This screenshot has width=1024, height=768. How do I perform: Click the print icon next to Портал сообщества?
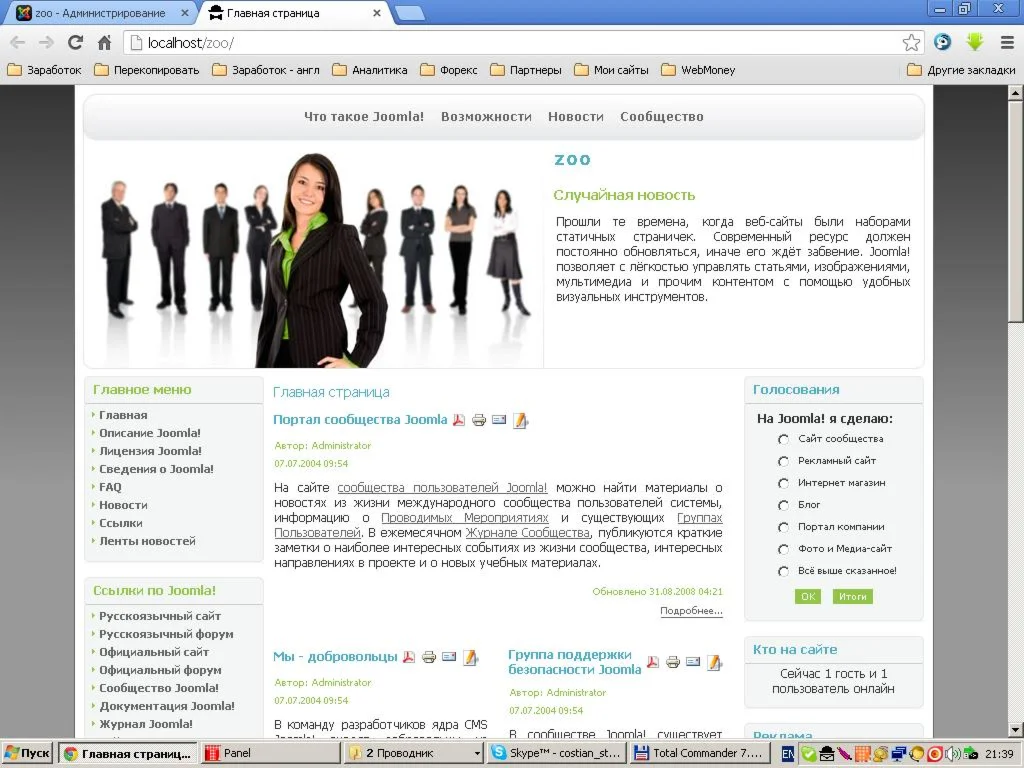pos(479,421)
